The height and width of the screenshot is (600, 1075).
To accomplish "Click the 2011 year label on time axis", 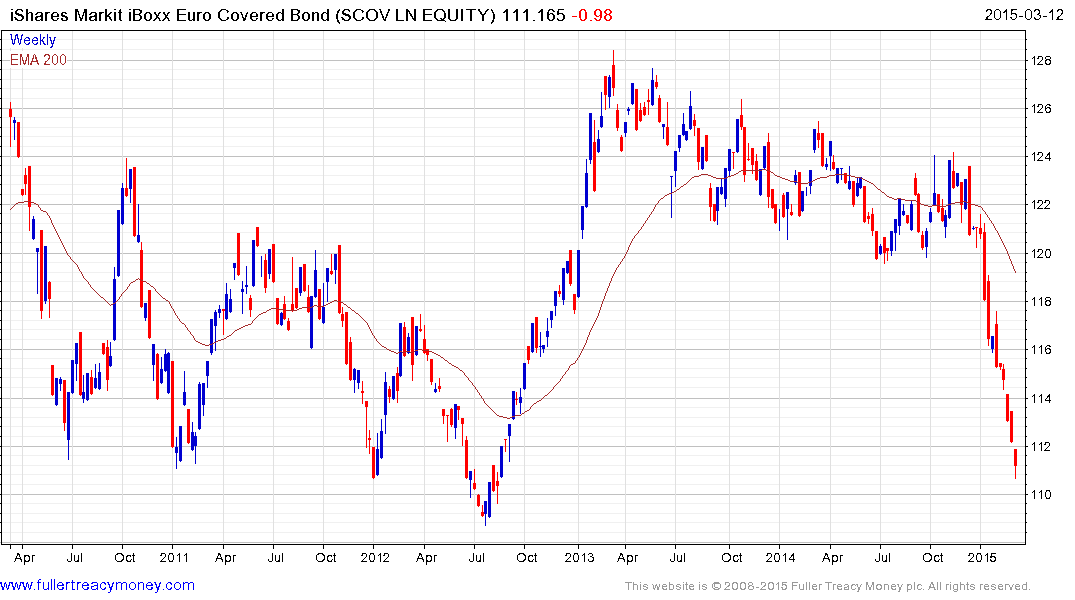I will [174, 557].
